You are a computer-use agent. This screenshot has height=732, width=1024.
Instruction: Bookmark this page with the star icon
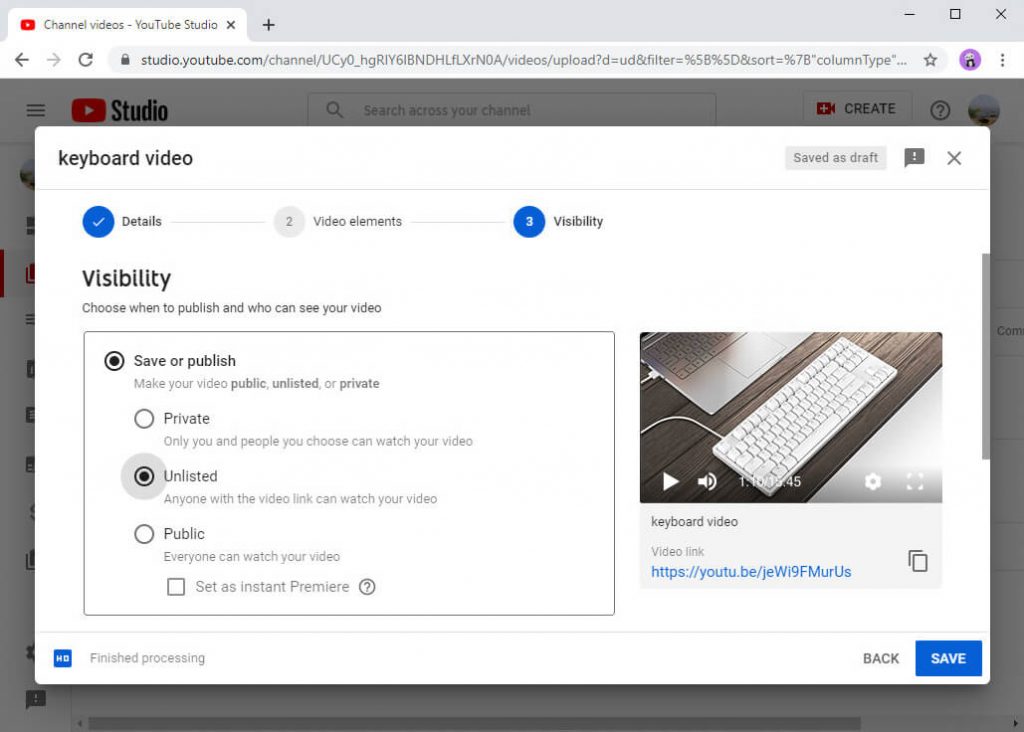tap(930, 60)
